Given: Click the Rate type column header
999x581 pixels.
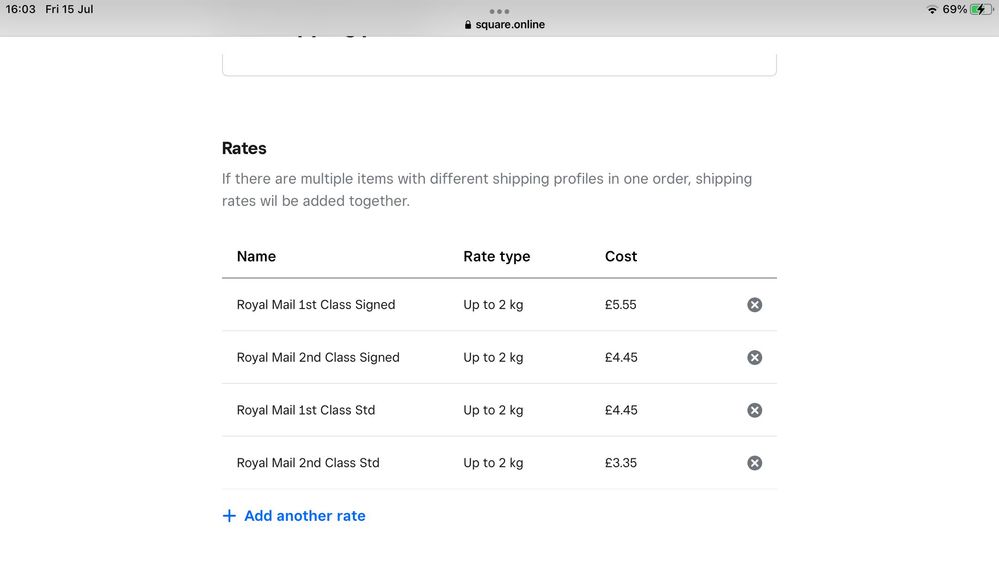Looking at the screenshot, I should click(496, 256).
